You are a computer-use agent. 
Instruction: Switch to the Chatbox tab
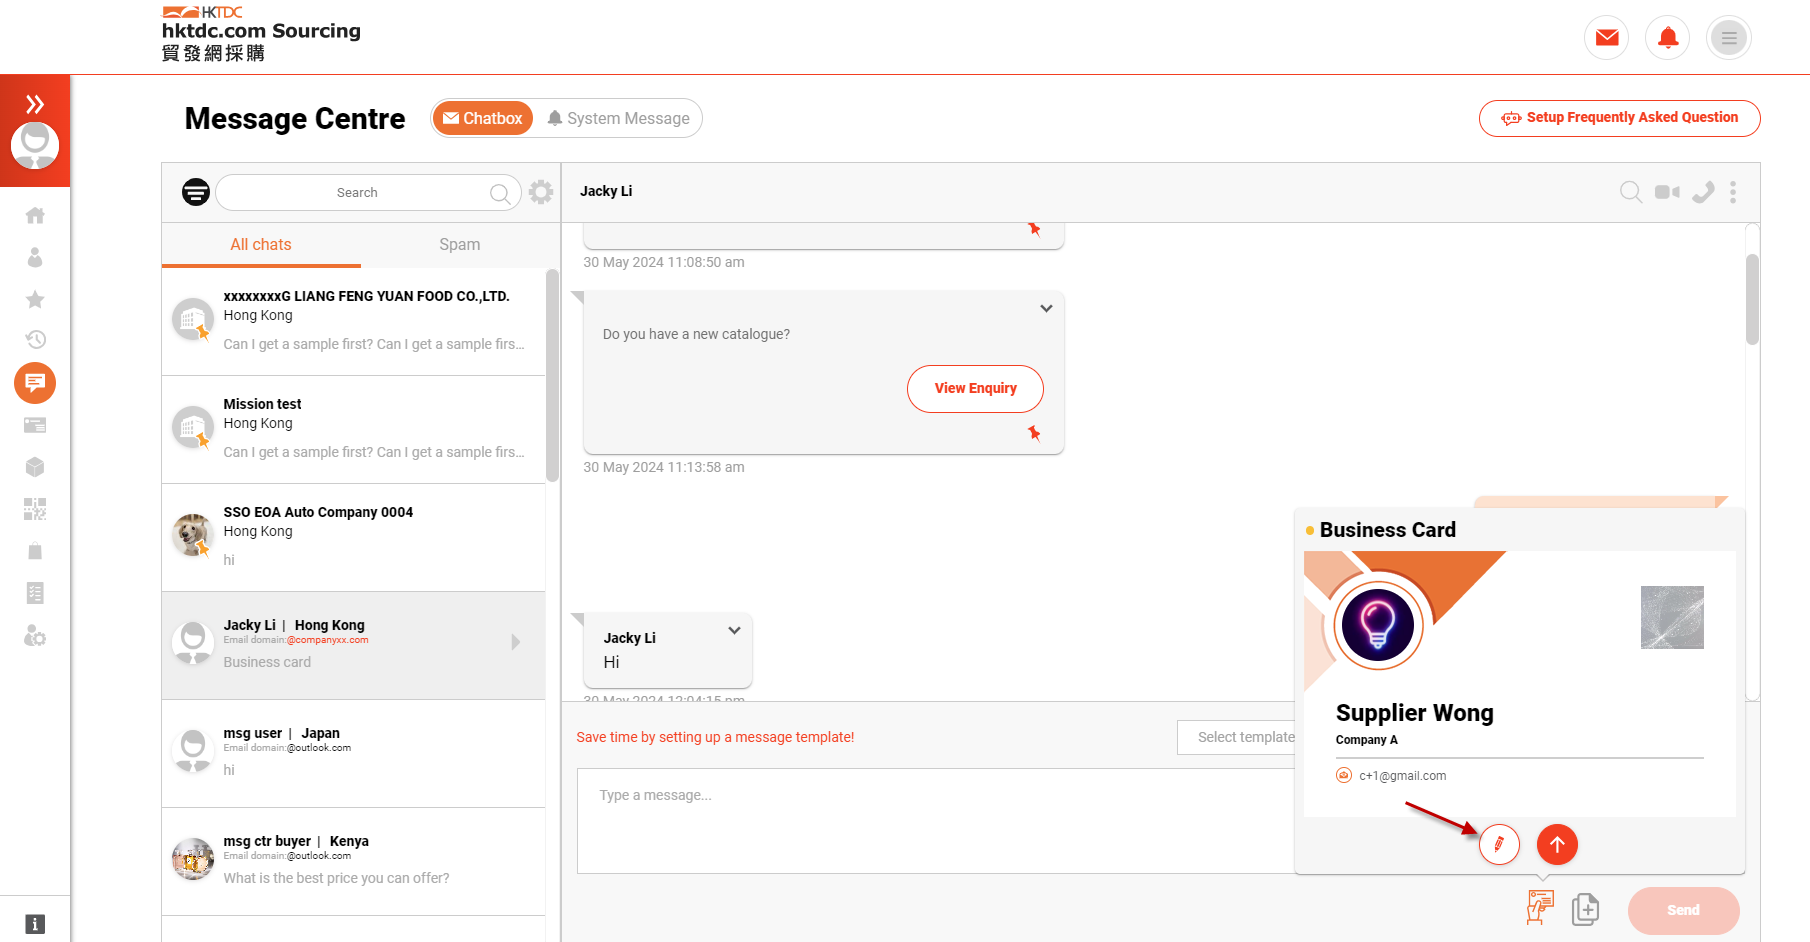[483, 118]
